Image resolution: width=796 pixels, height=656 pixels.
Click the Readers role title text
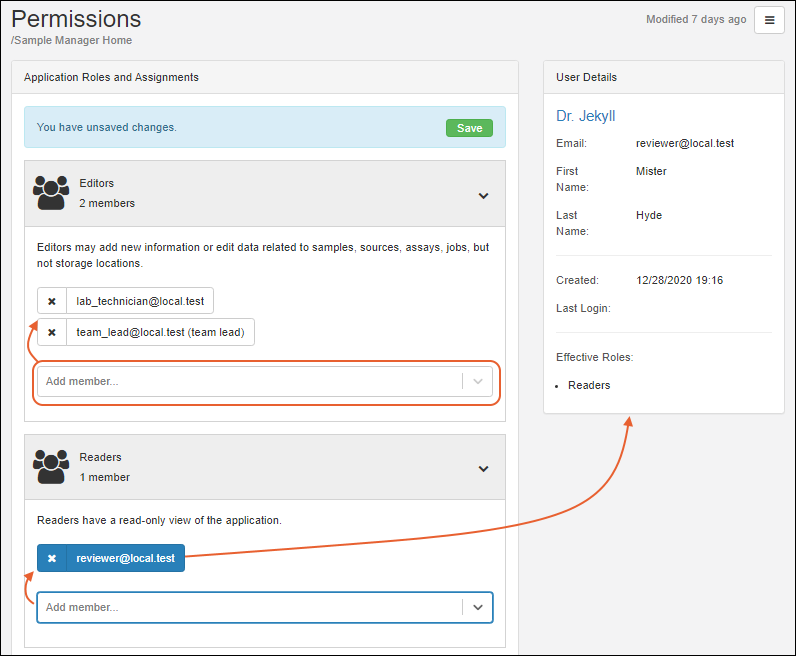(100, 457)
